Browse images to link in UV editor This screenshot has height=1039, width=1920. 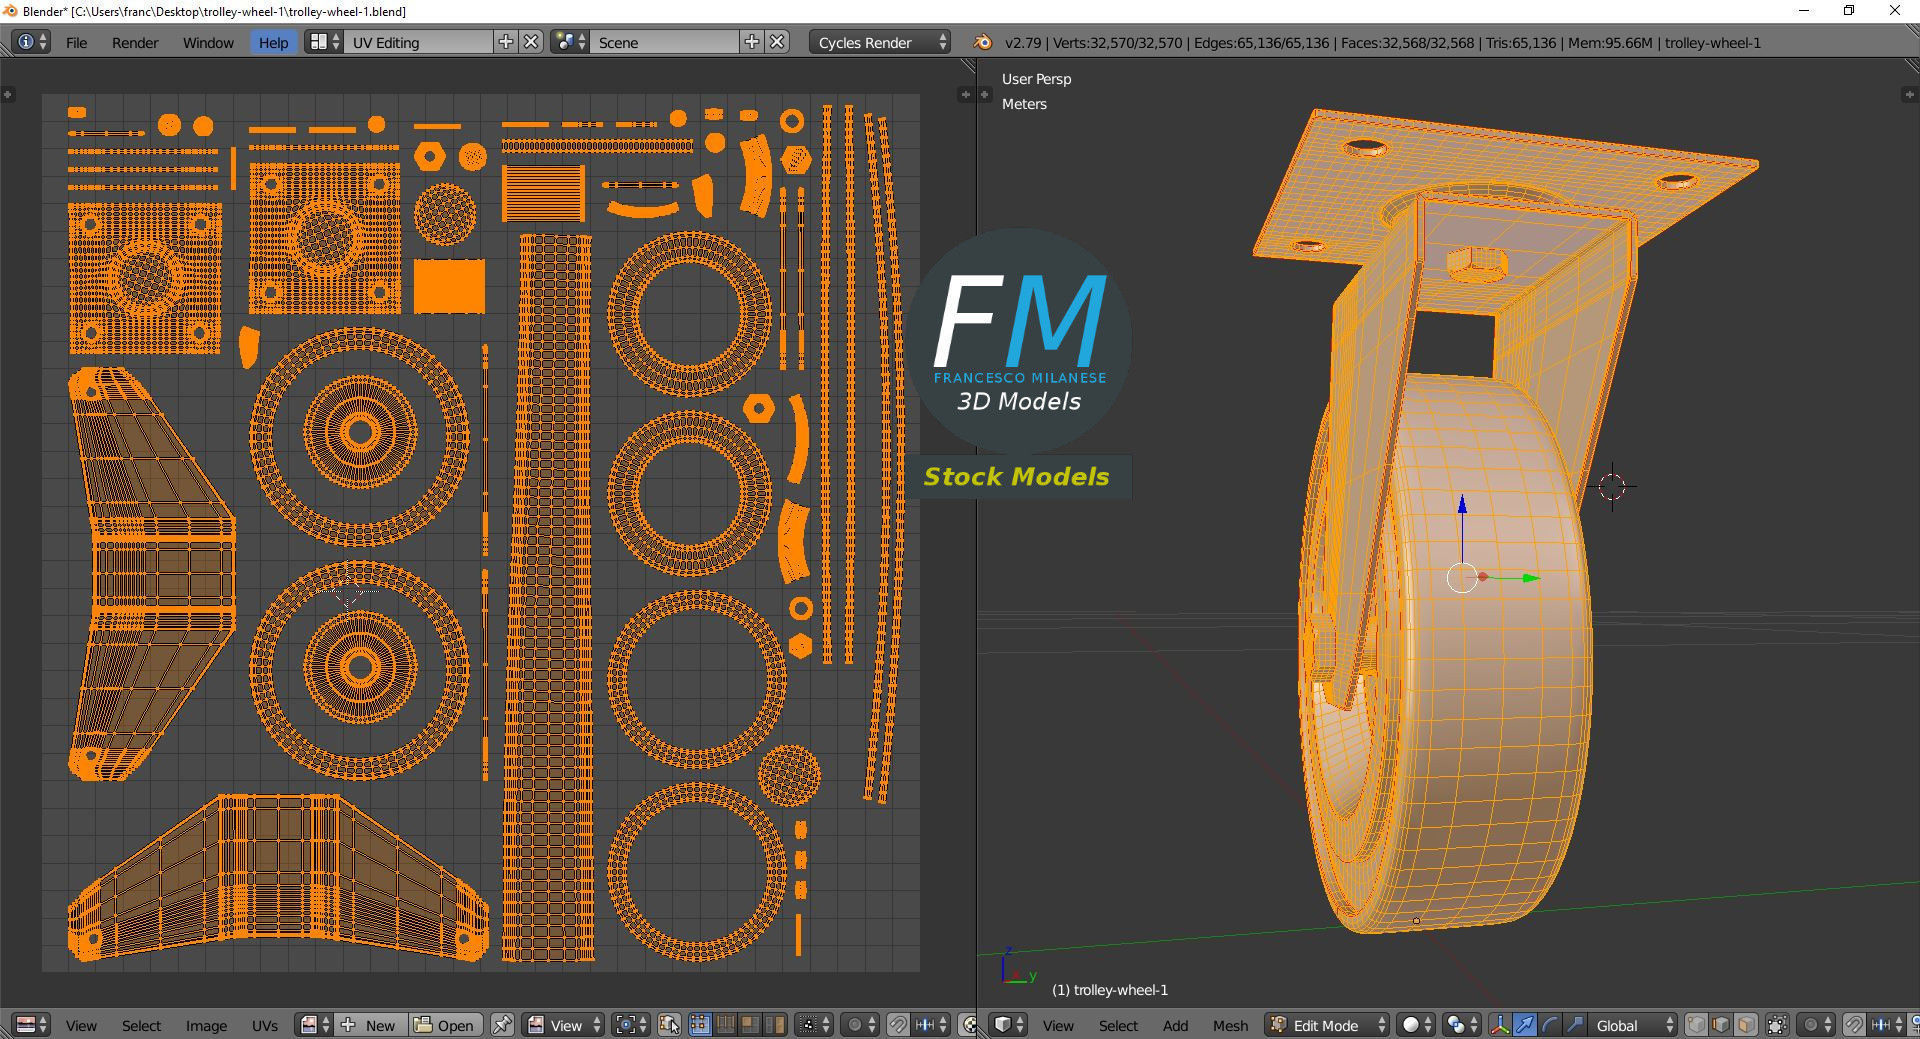[x=314, y=1025]
